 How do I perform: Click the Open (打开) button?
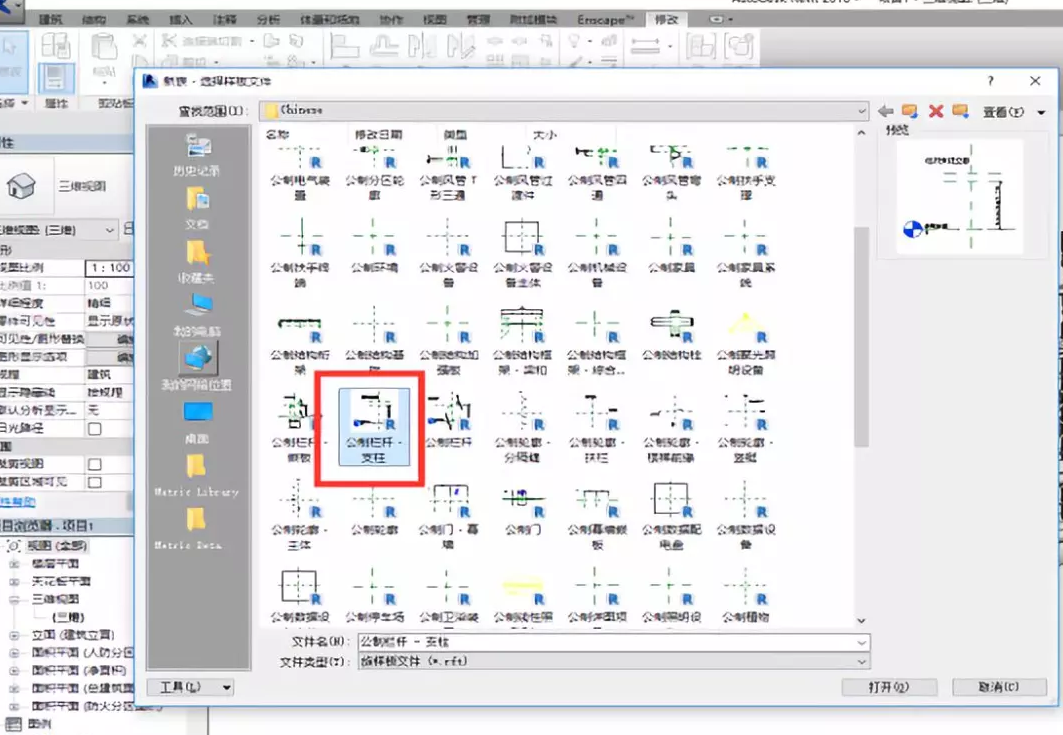coord(889,687)
